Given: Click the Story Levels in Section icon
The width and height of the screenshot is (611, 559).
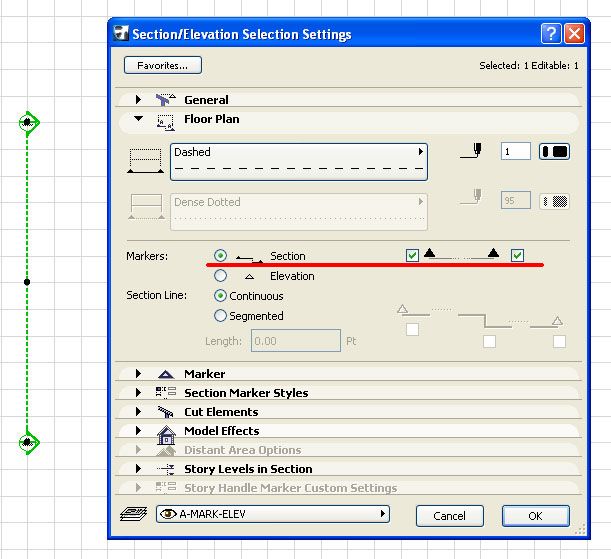Looking at the screenshot, I should coord(166,469).
